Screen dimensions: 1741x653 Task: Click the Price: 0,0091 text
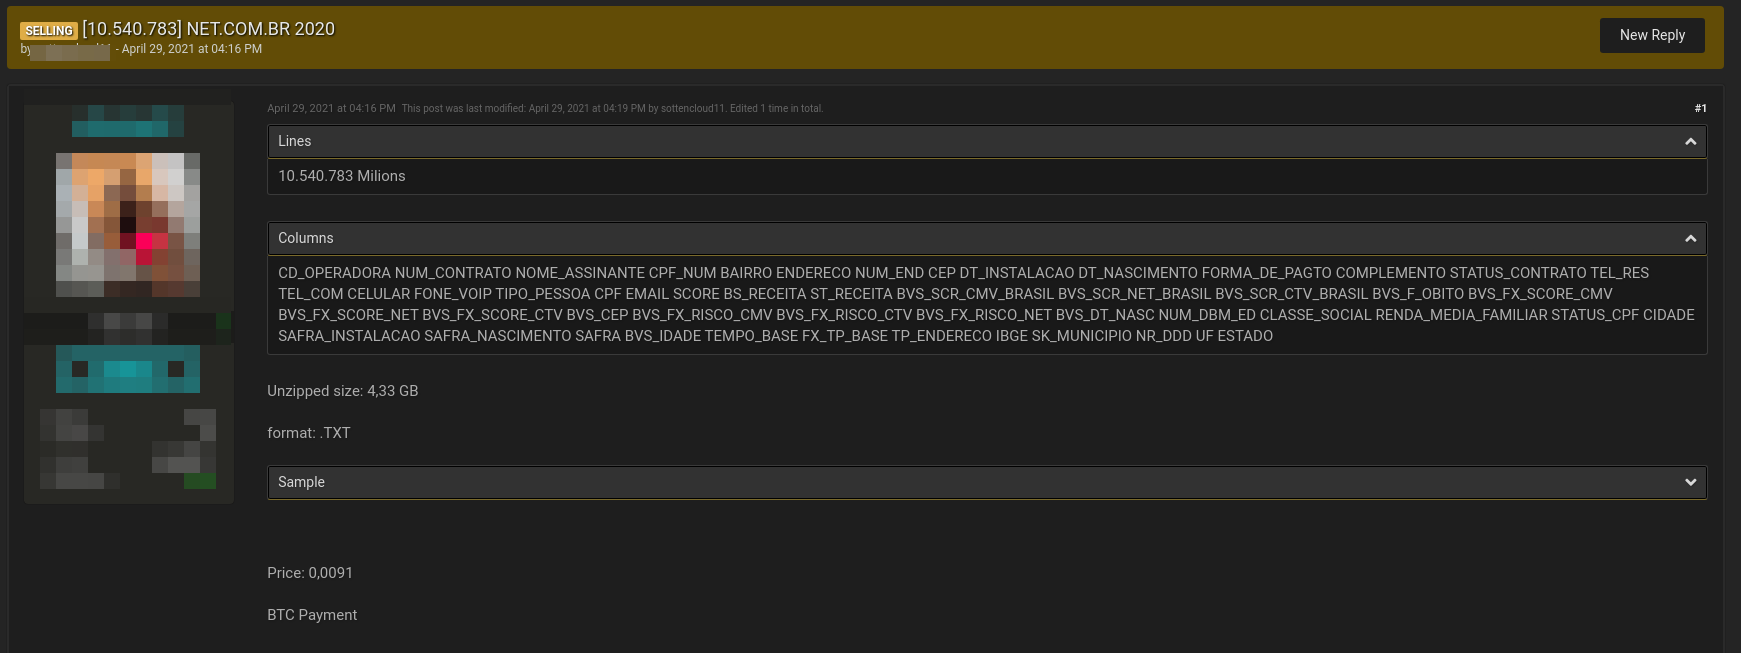[x=310, y=573]
